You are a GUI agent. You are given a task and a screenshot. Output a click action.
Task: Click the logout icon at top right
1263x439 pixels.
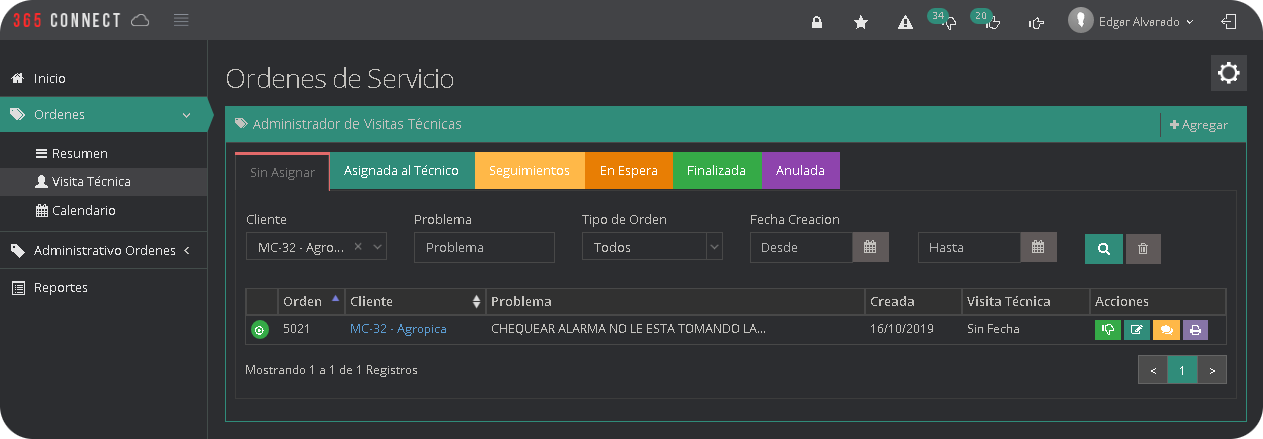coord(1229,21)
